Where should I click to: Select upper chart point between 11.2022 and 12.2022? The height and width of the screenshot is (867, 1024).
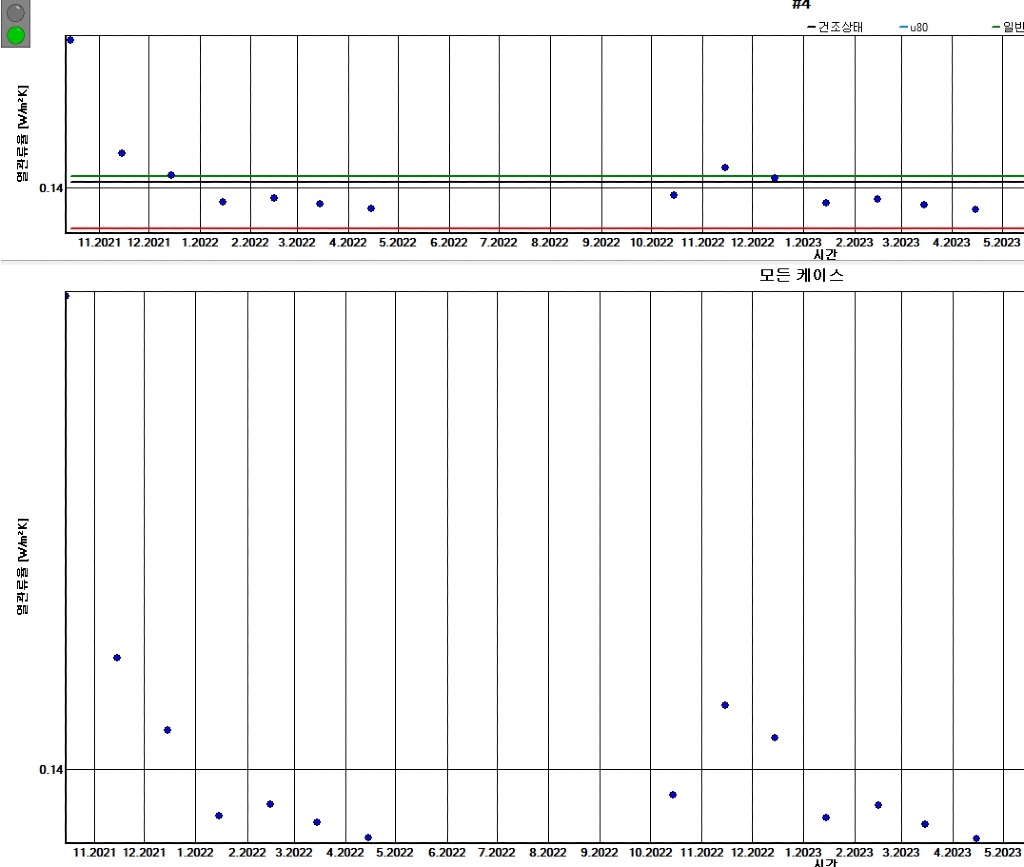point(725,167)
